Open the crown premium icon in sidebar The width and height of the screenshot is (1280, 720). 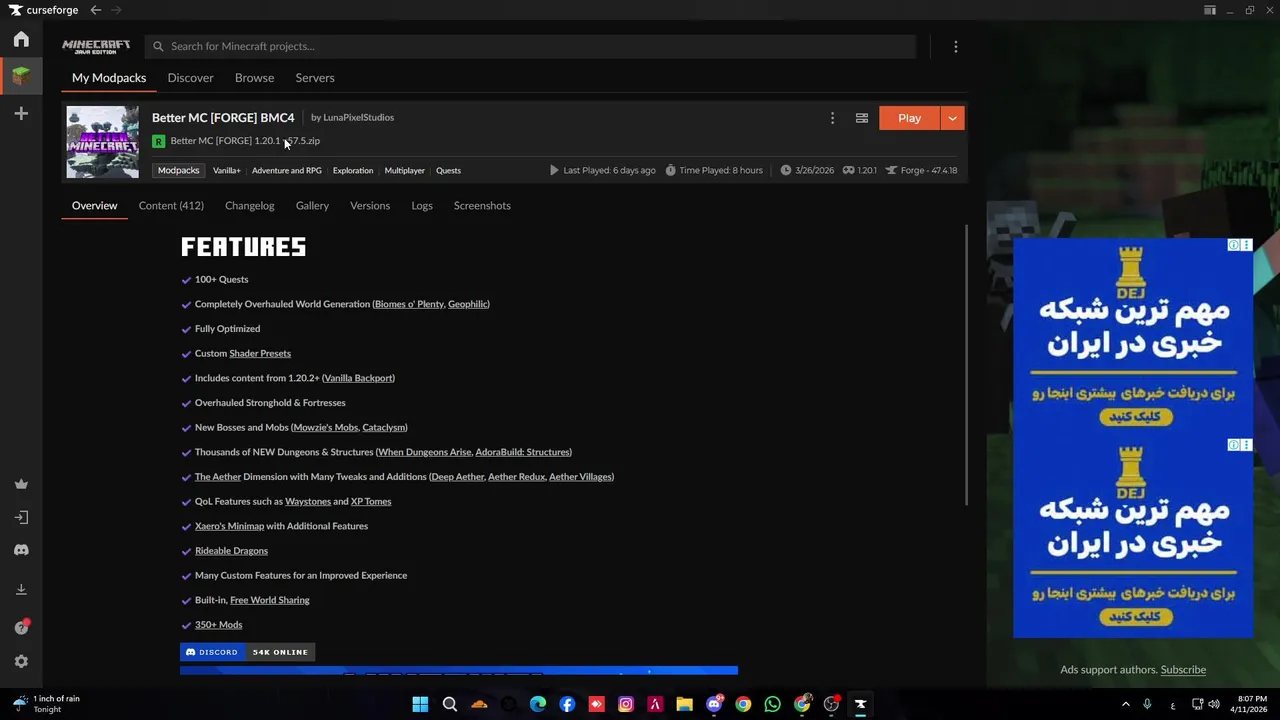pyautogui.click(x=21, y=484)
